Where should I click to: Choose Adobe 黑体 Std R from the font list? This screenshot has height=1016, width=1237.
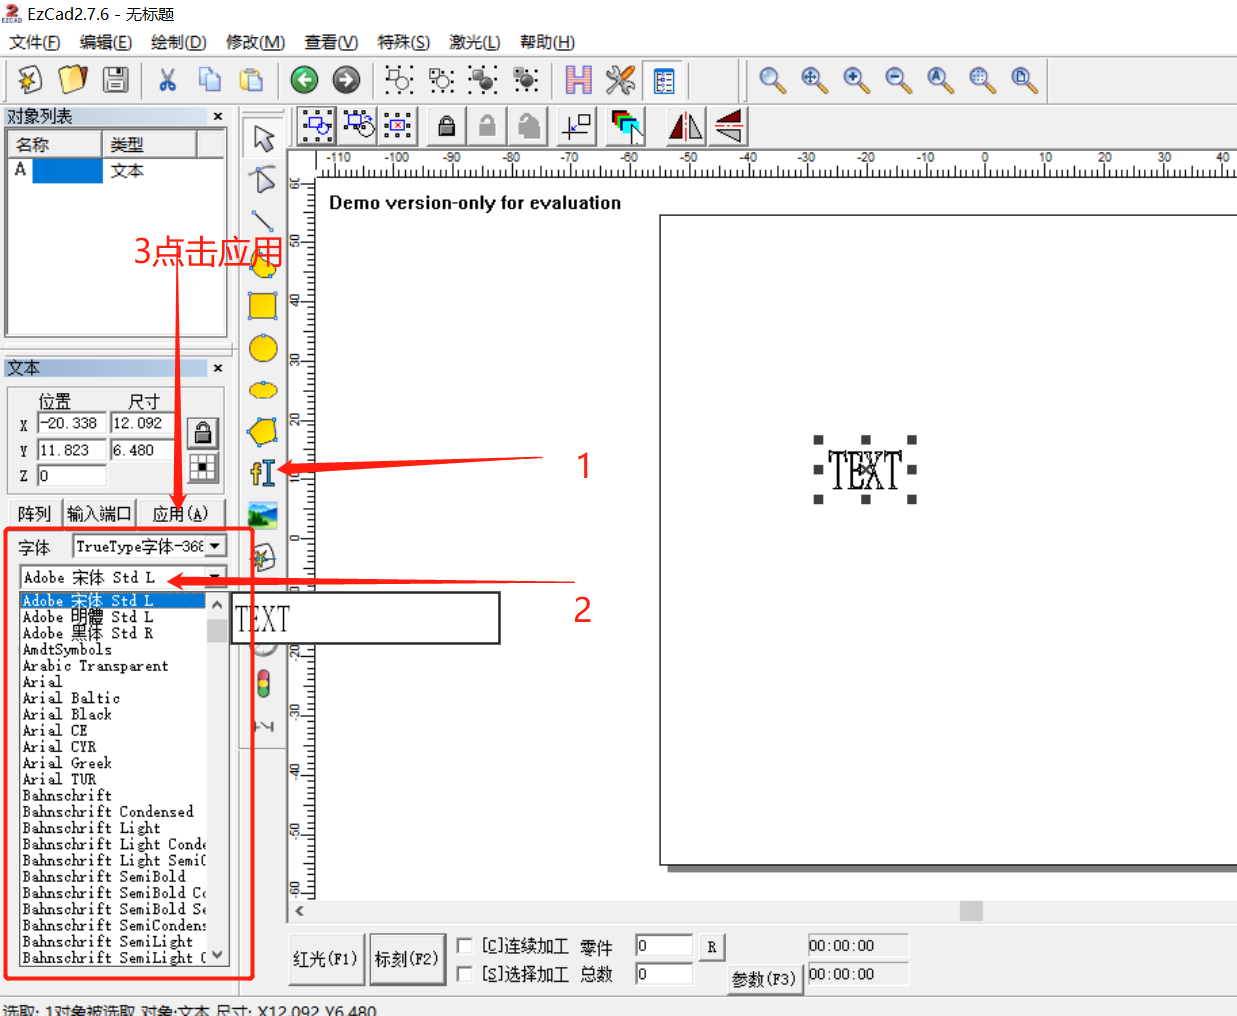coord(88,633)
